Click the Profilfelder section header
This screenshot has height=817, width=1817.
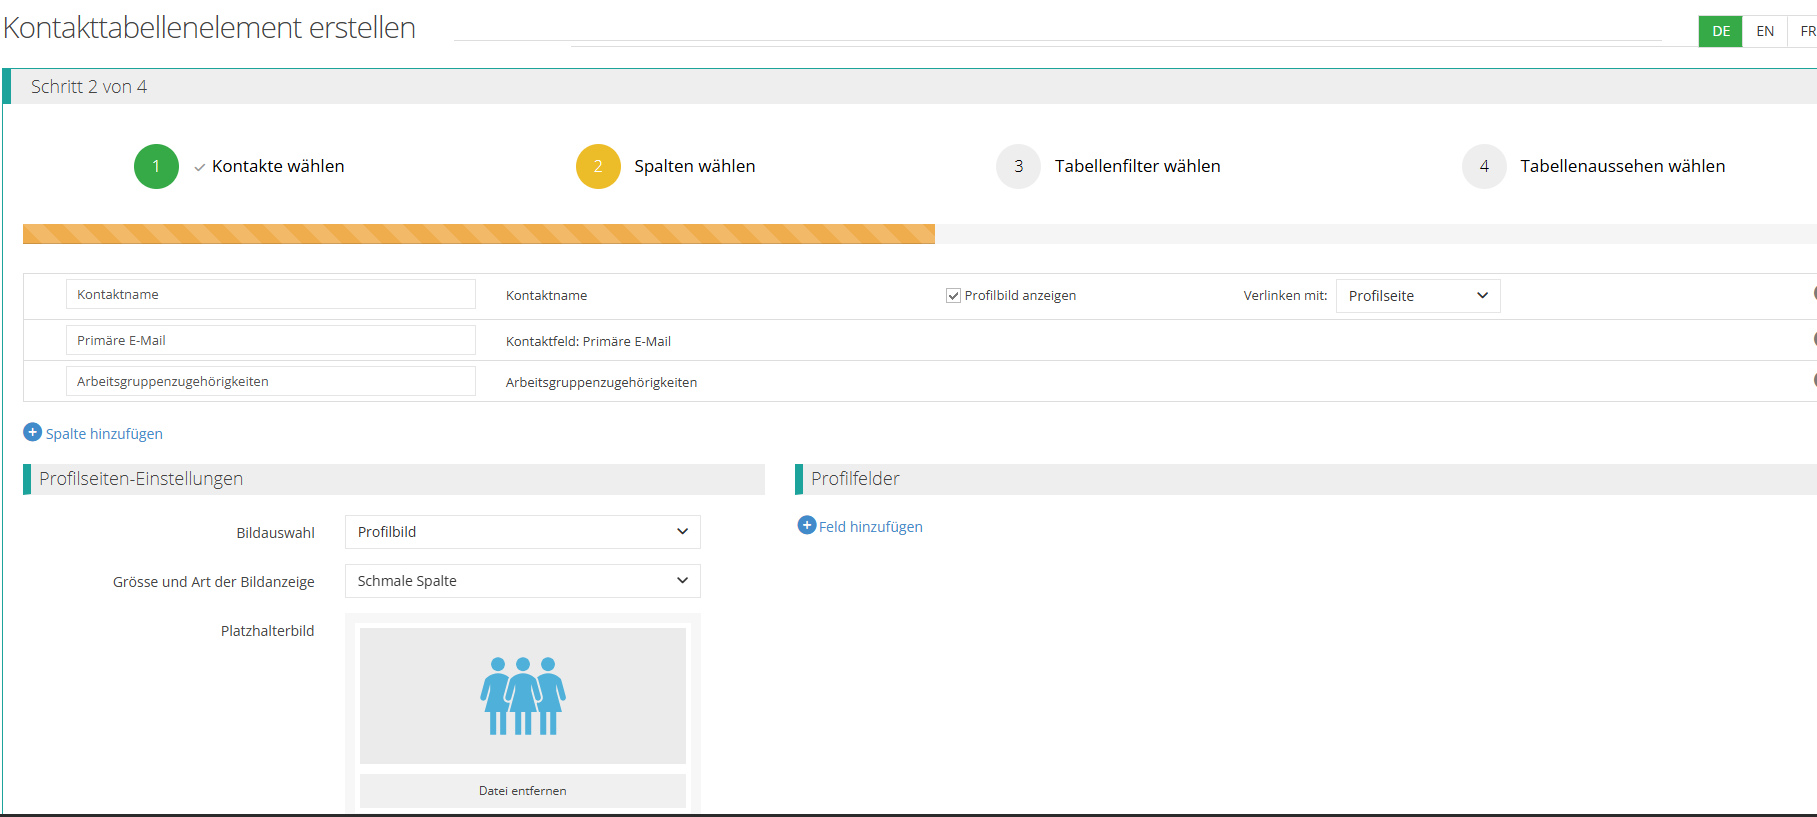(x=1306, y=479)
